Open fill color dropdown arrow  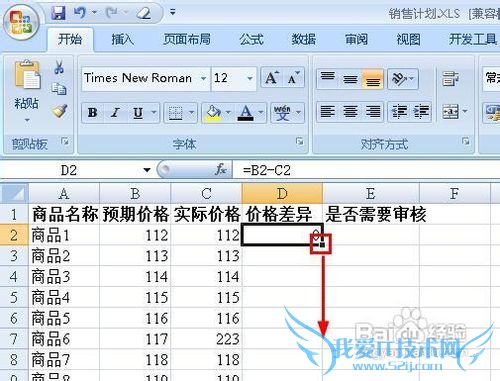(228, 112)
